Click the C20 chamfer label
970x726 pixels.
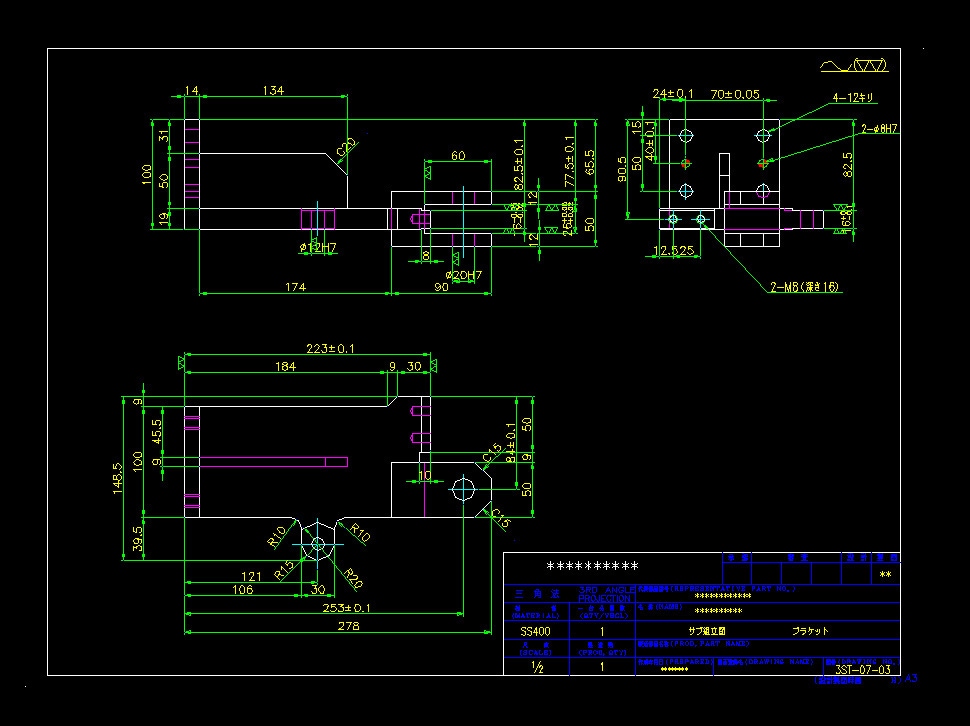(x=346, y=147)
